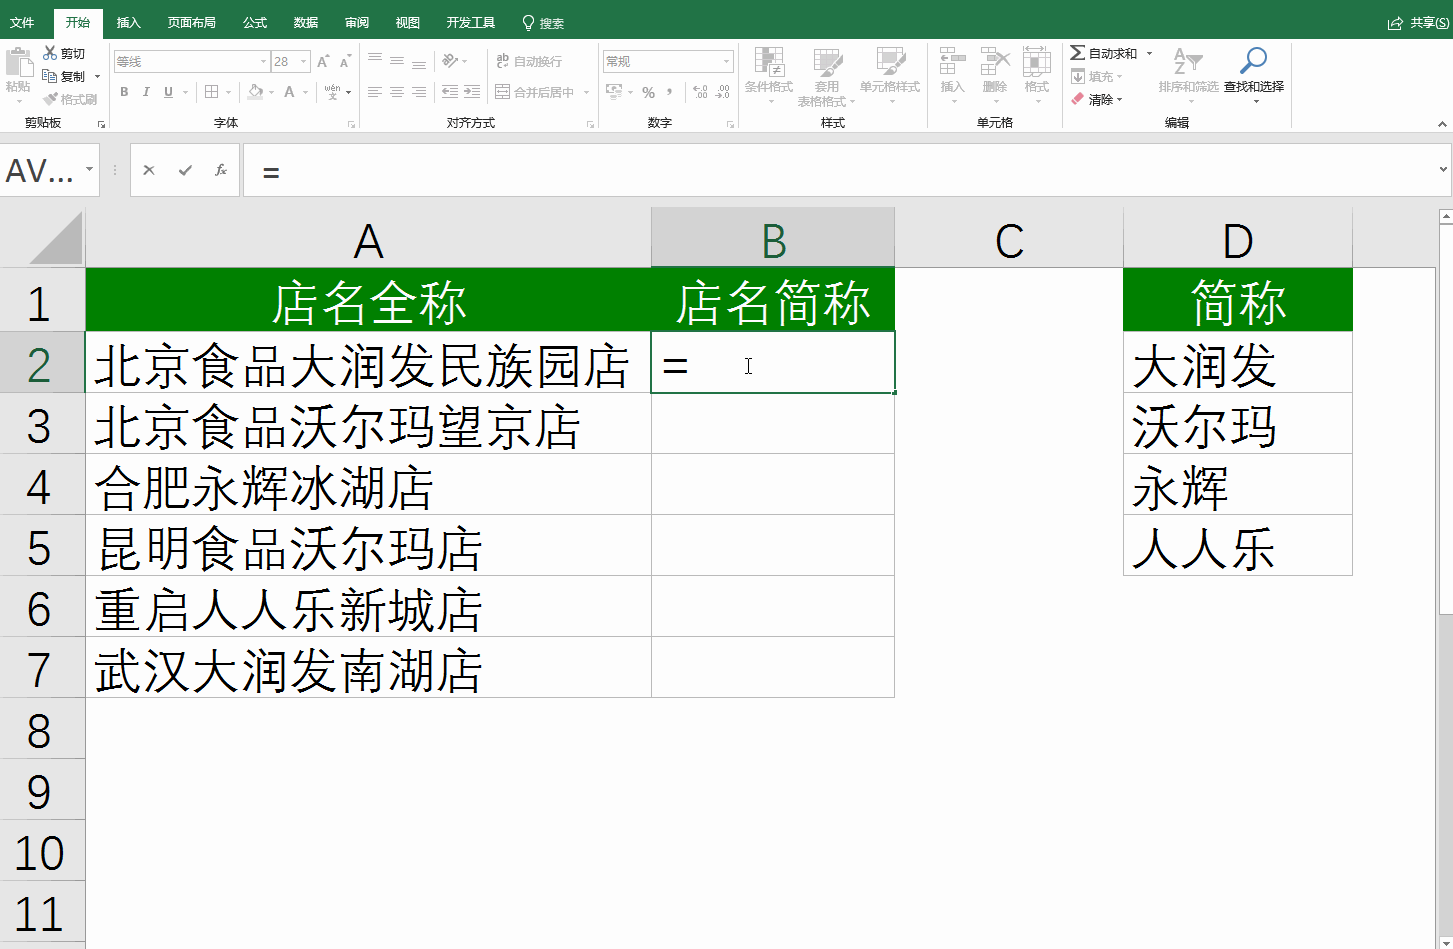Open the Font dialog launcher

pos(351,124)
